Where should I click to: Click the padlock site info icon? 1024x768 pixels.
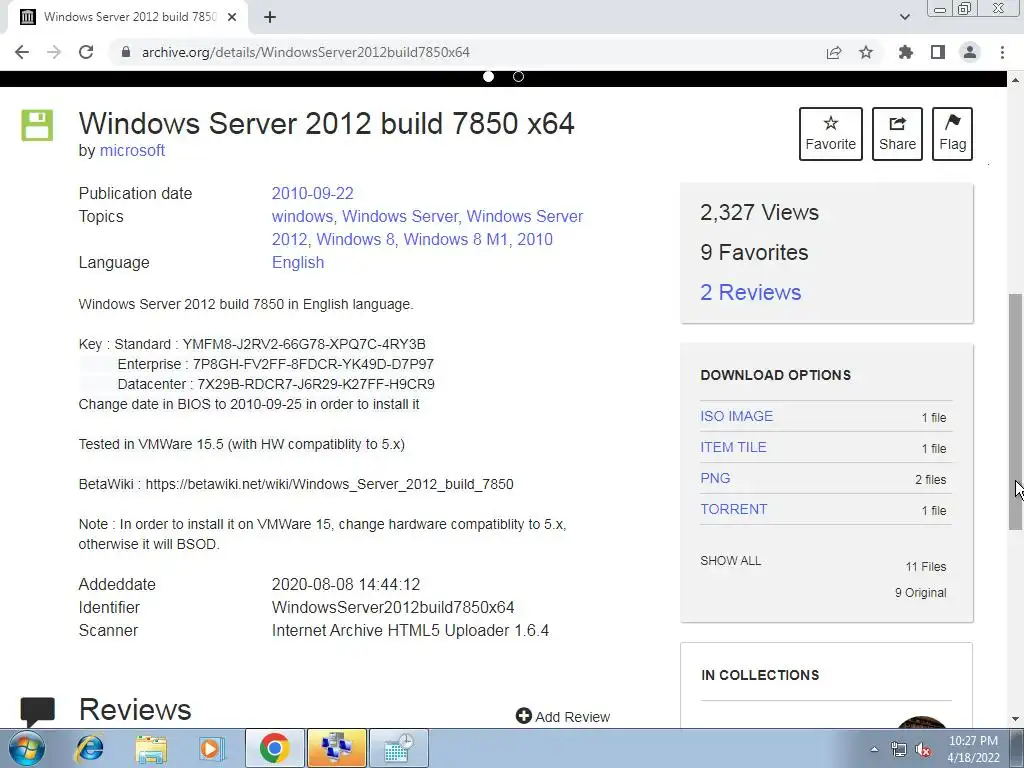126,52
